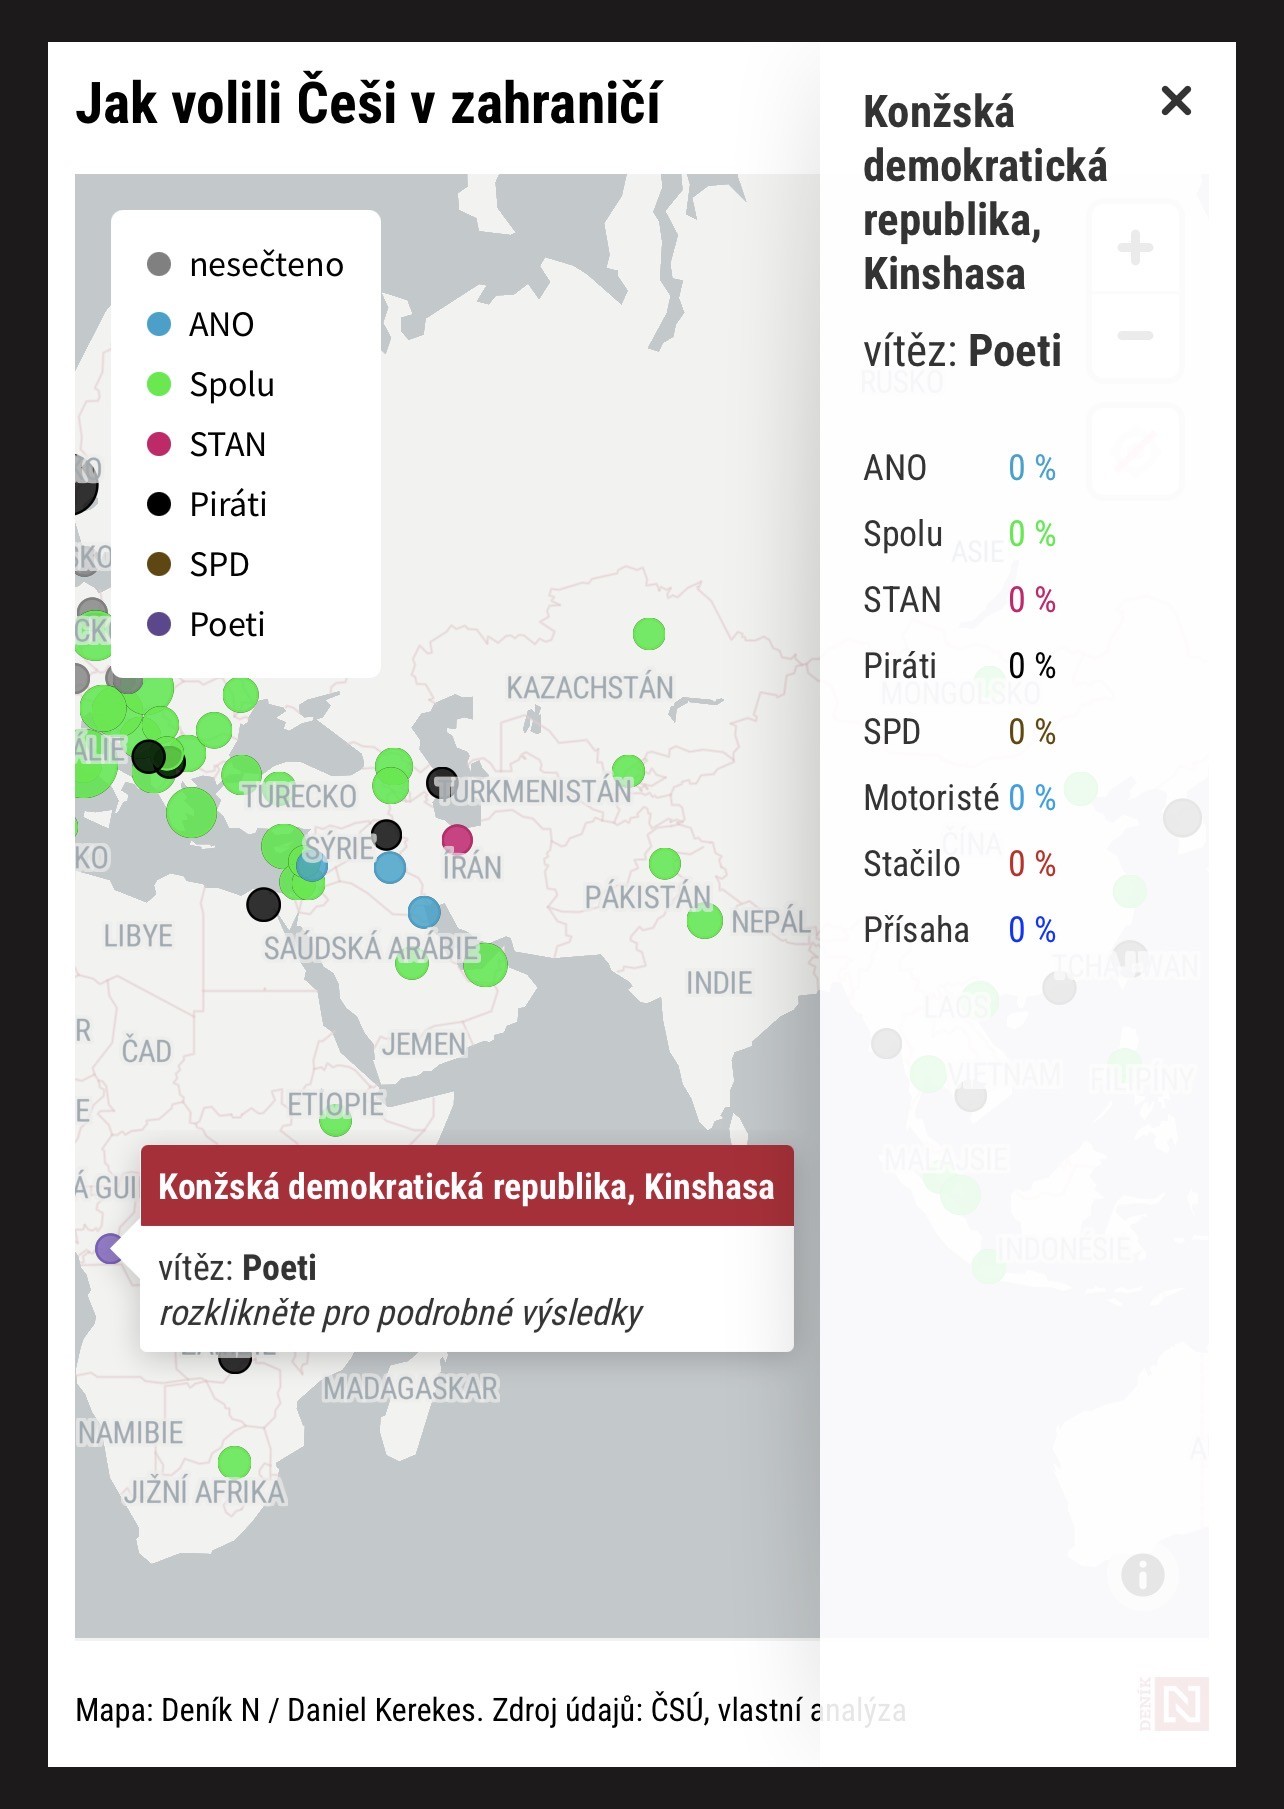
Task: Click the Poeti purple legend dot
Action: tap(159, 624)
